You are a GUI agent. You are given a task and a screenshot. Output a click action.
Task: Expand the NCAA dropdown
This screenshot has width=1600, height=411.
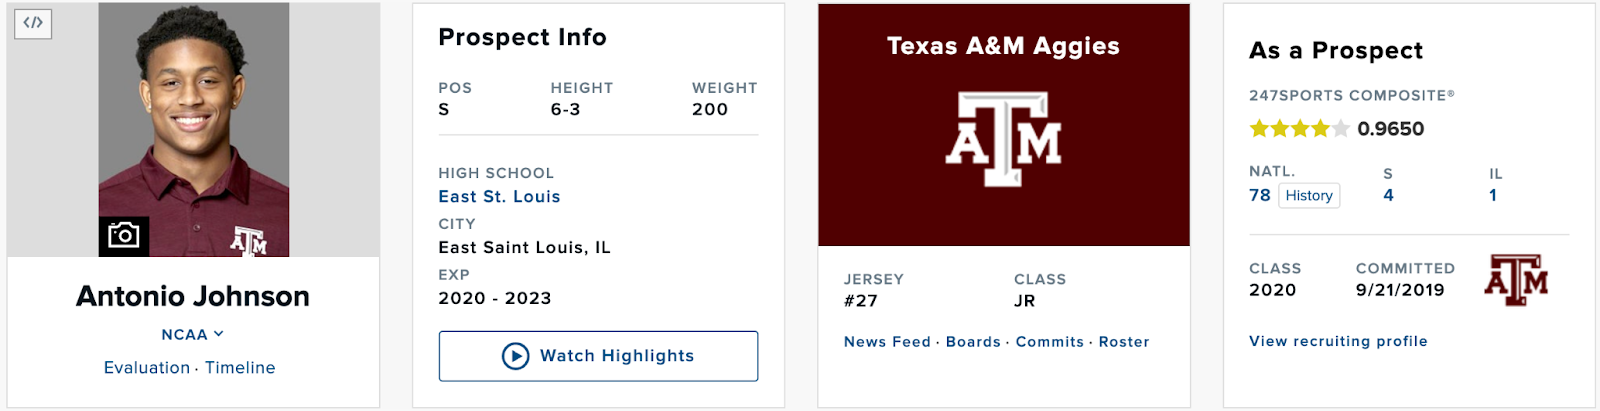pyautogui.click(x=192, y=335)
